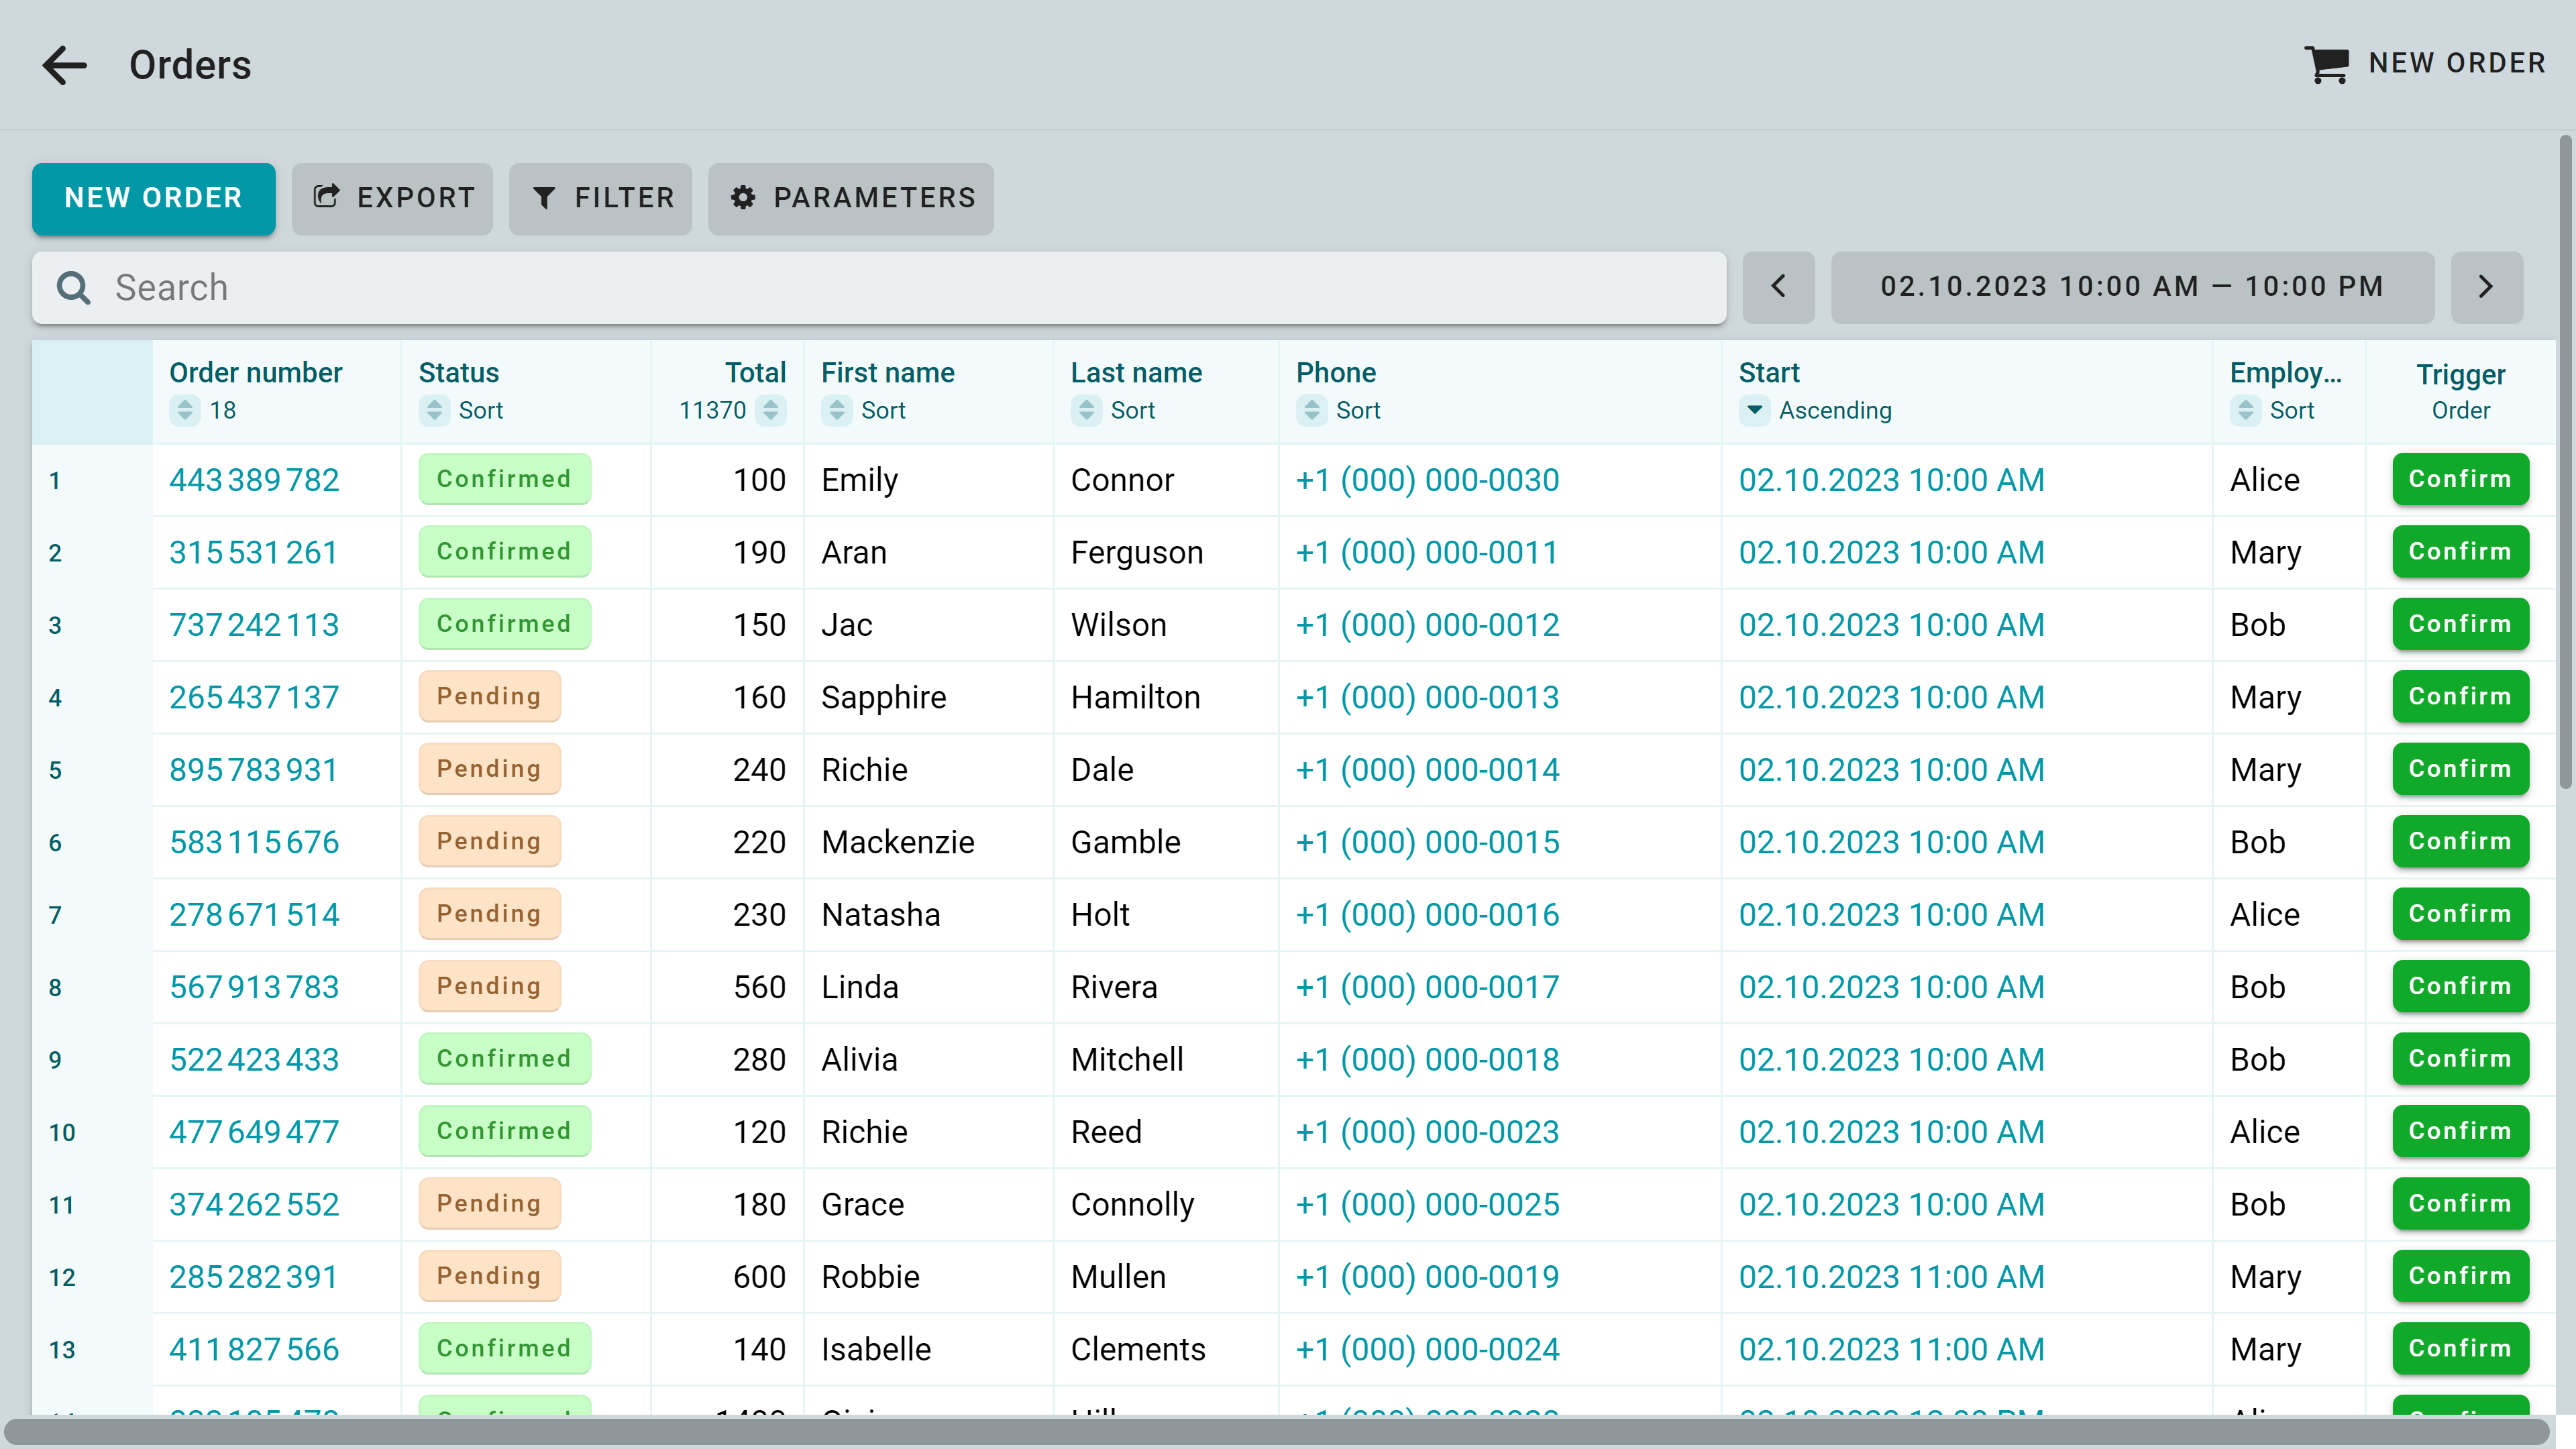Image resolution: width=2576 pixels, height=1449 pixels.
Task: Click Confirmed status for Emily Connor
Action: (x=504, y=479)
